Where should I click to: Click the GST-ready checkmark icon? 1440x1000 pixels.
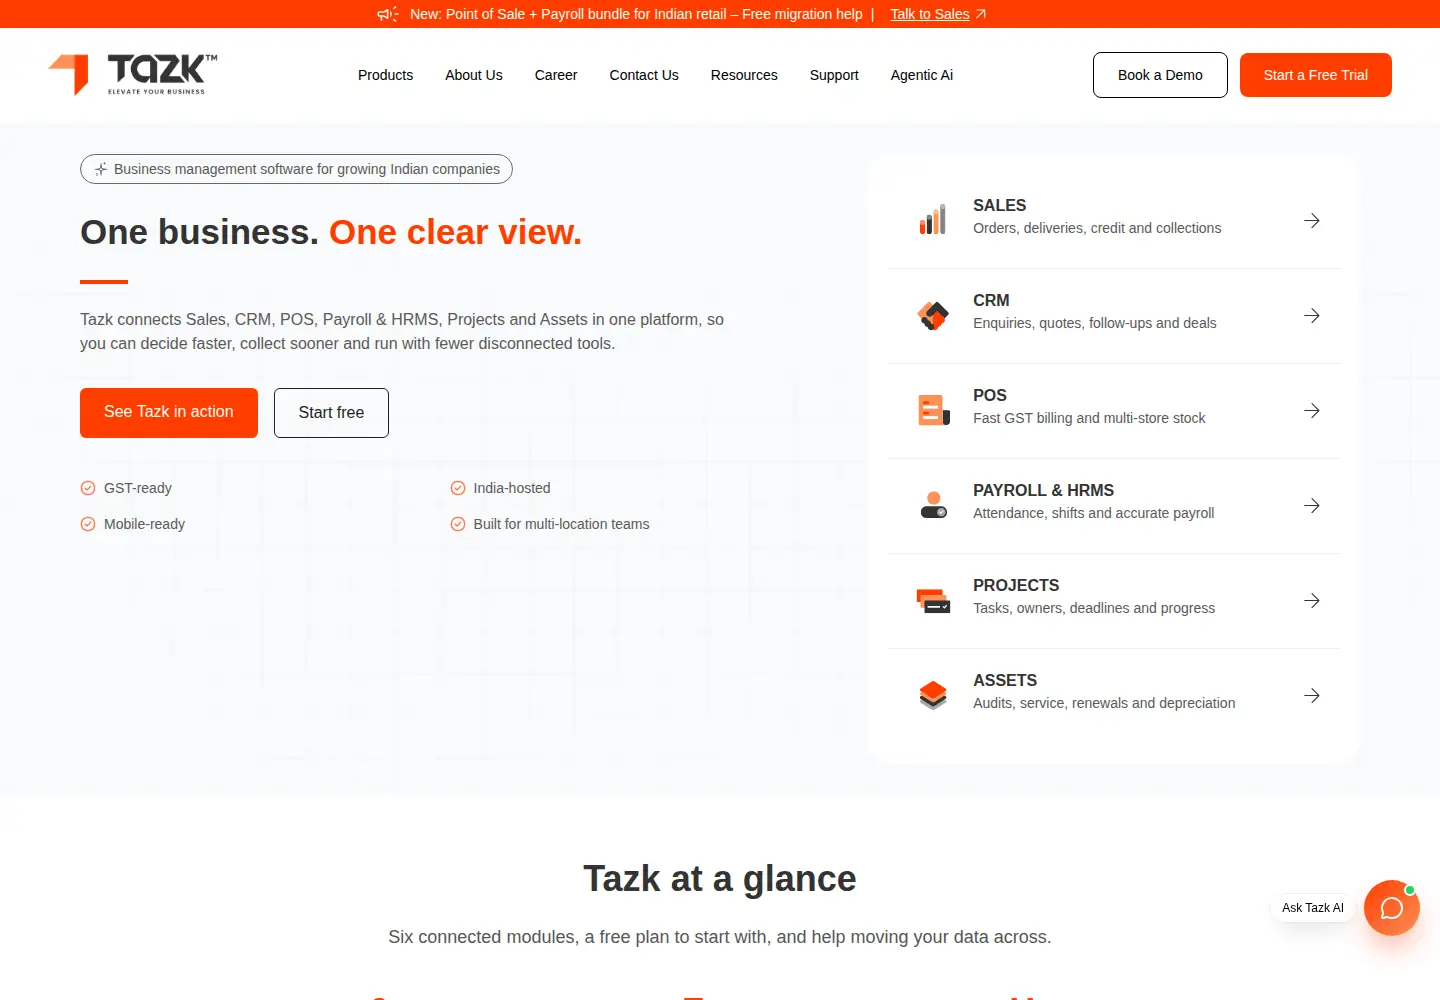click(x=88, y=488)
